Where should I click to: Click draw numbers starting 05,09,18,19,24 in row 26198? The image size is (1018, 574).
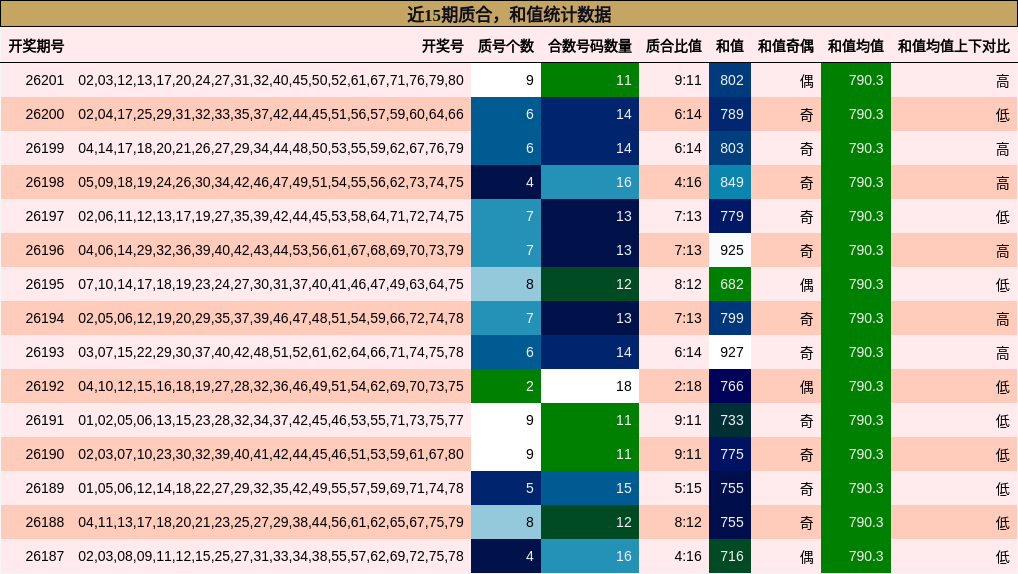click(271, 182)
